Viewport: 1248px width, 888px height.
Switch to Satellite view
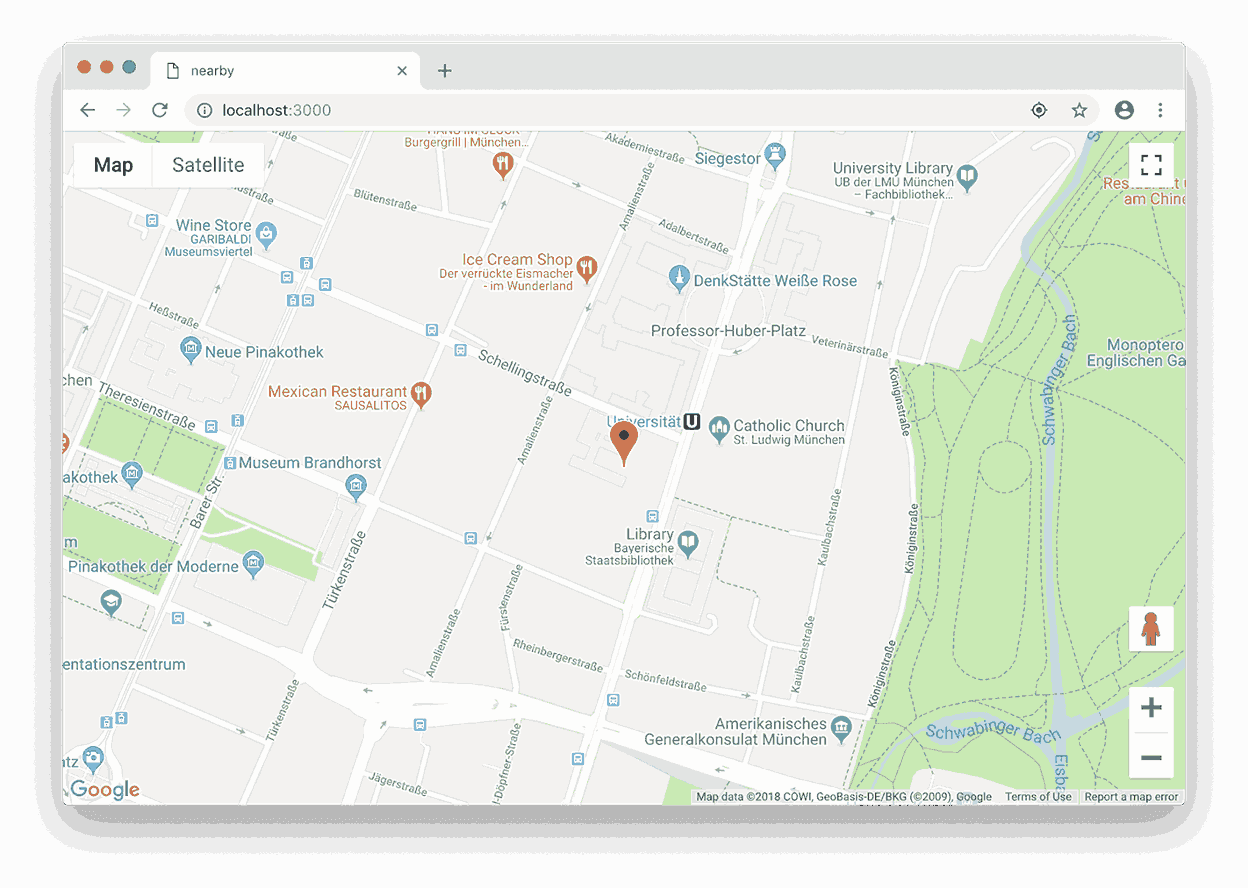(x=208, y=165)
